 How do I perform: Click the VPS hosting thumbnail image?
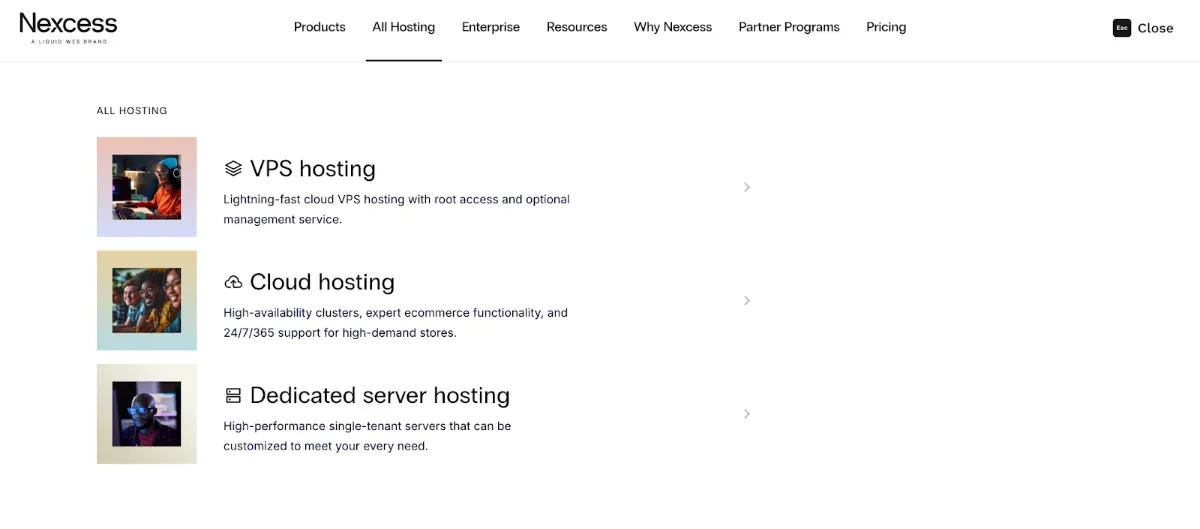[x=147, y=187]
